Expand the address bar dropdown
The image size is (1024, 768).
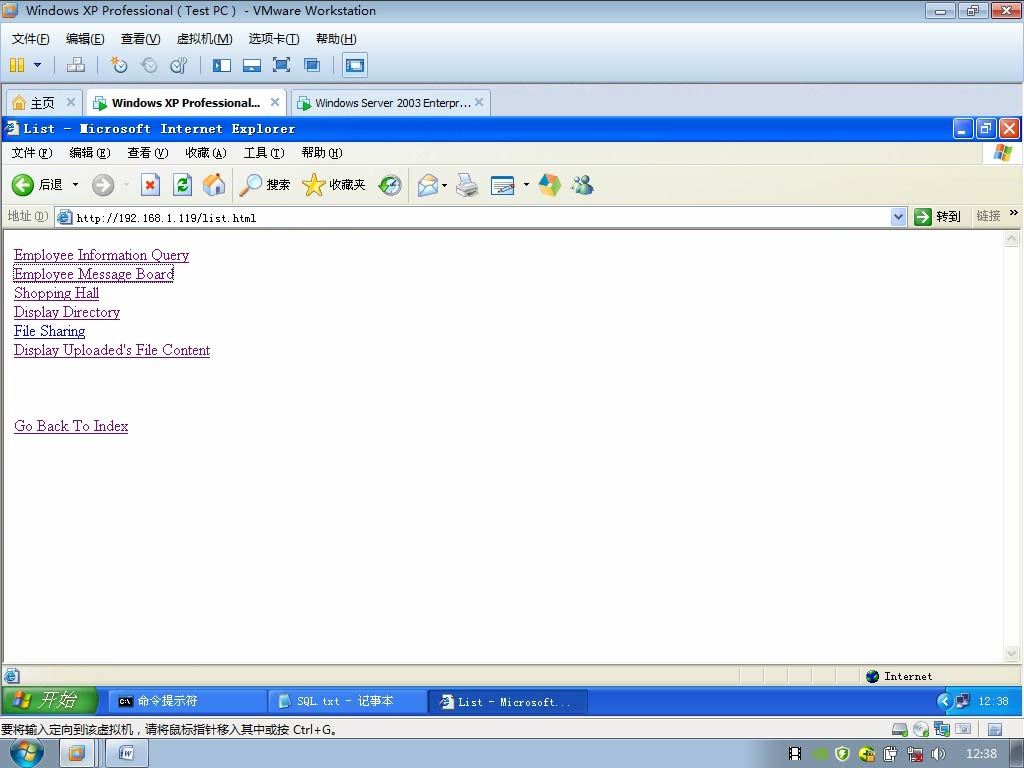tap(899, 217)
